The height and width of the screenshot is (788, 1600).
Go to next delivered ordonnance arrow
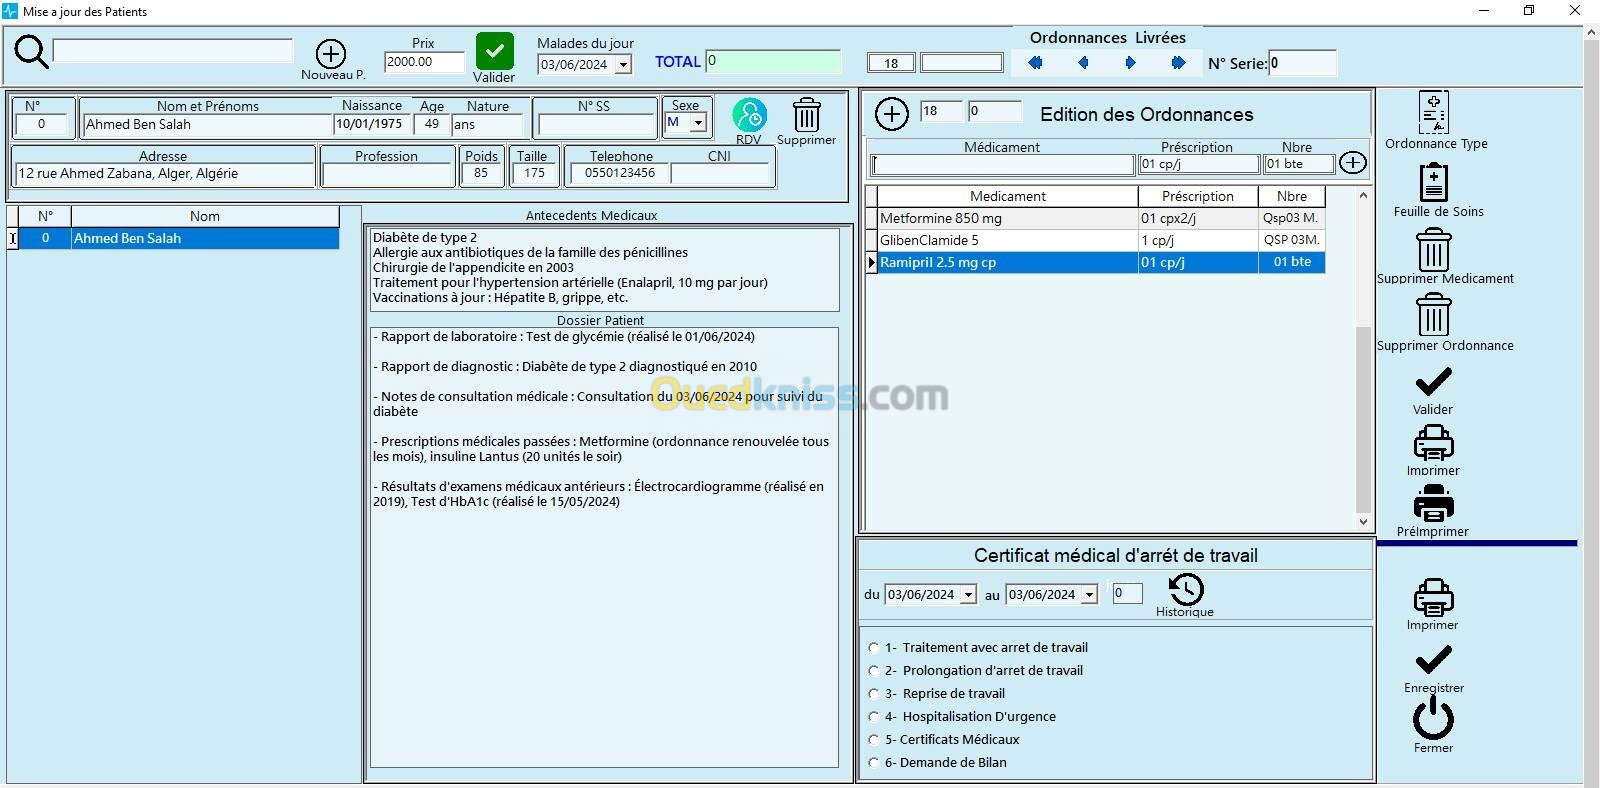(1130, 63)
